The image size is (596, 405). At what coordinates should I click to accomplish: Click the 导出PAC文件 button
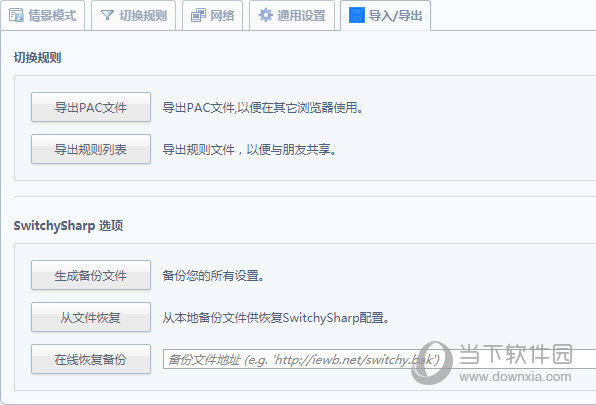[91, 107]
